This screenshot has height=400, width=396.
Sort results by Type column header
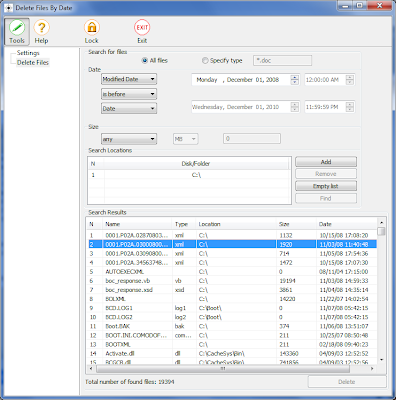[x=184, y=224]
